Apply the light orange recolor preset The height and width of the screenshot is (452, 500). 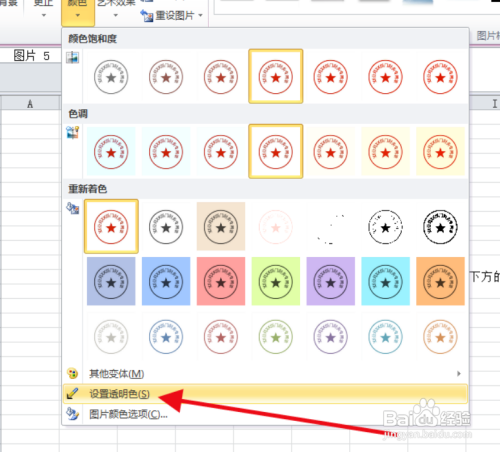click(x=440, y=336)
